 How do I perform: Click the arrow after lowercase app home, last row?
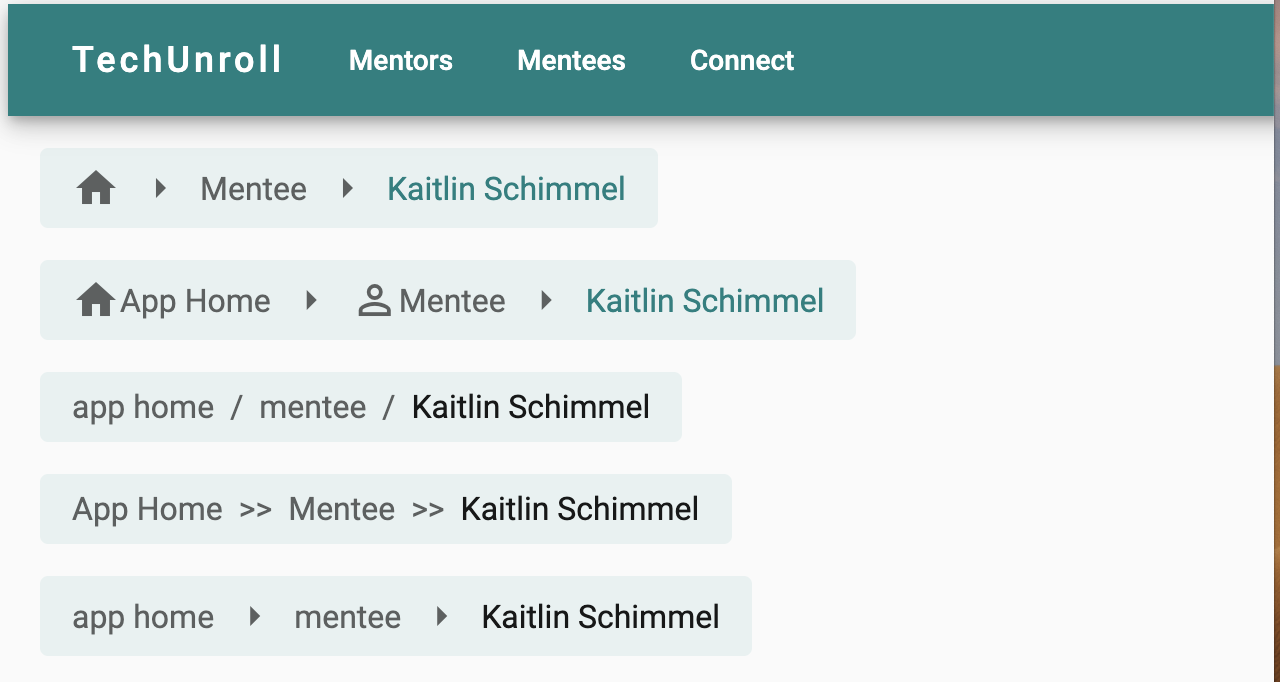click(254, 616)
